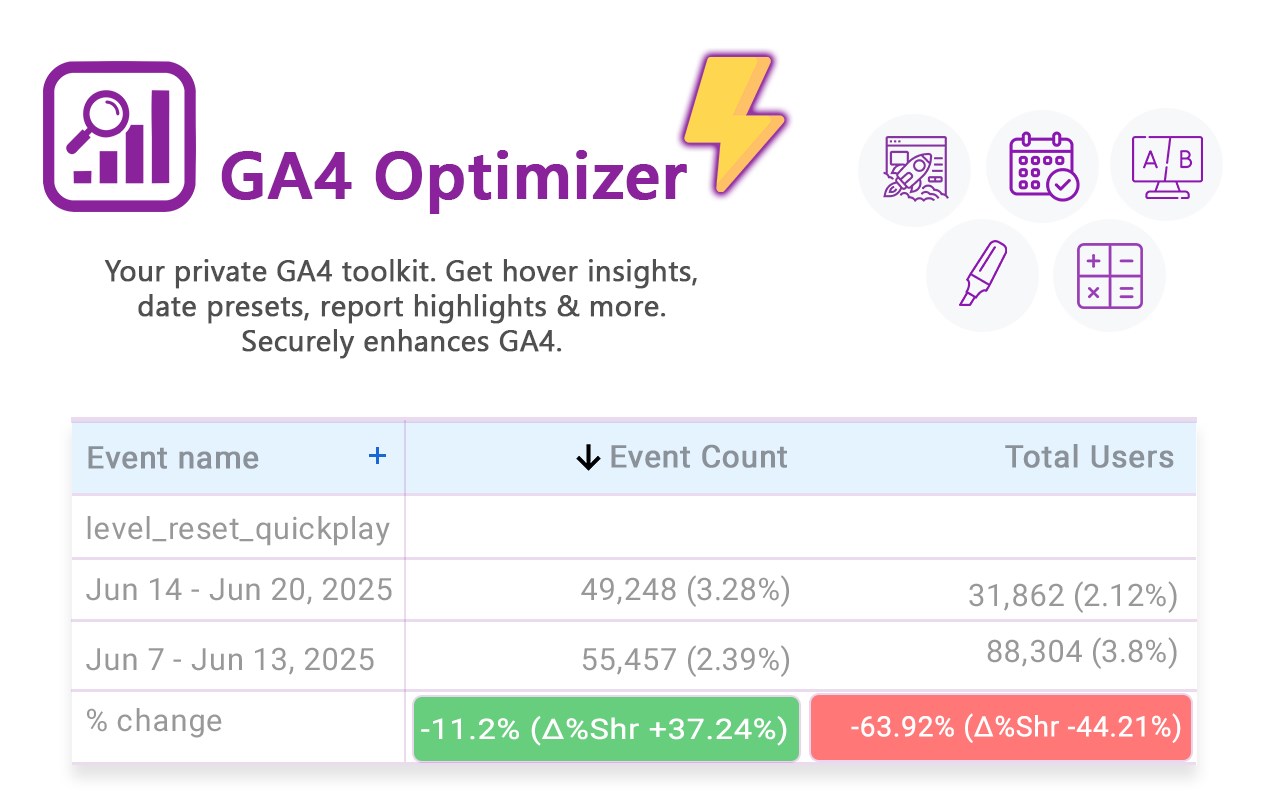This screenshot has width=1280, height=800.
Task: Click the 49,248 (3.28%) event count value
Action: tap(685, 589)
